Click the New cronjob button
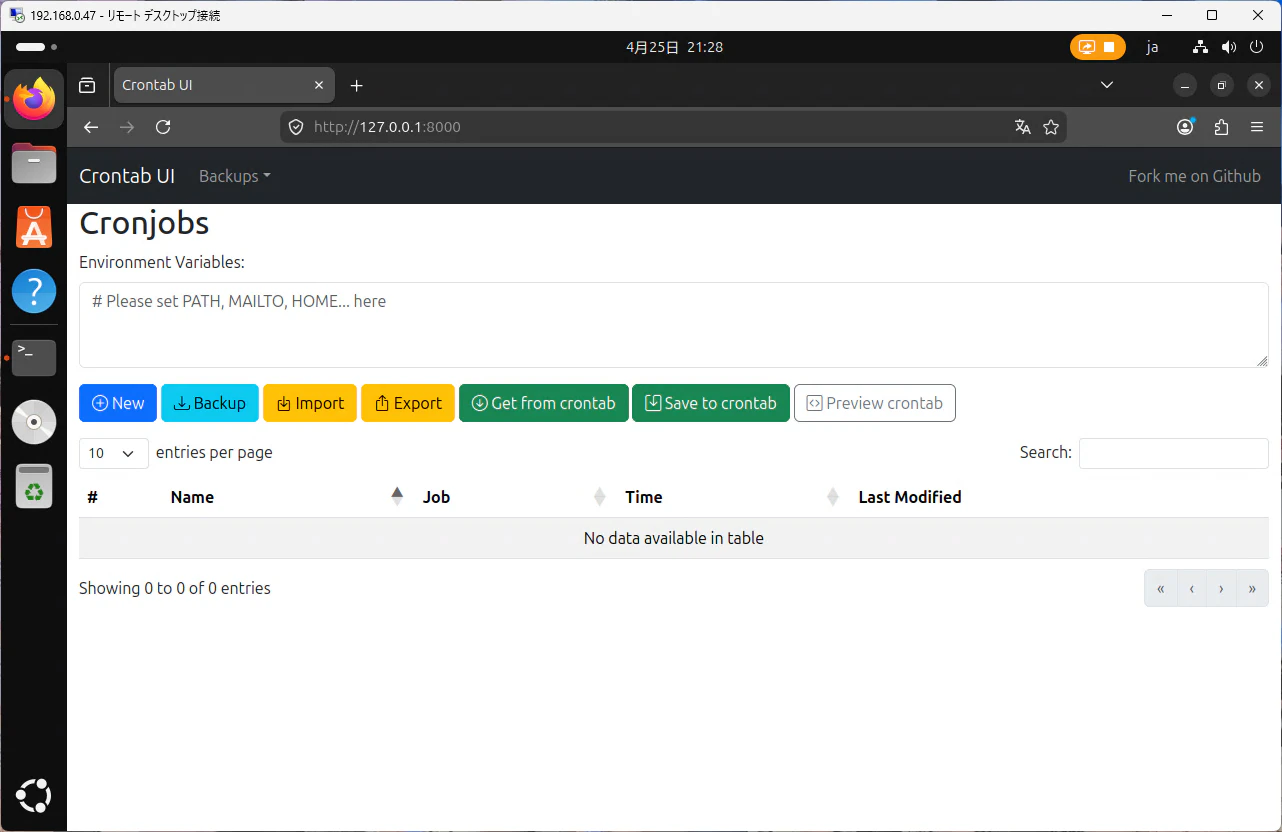 [x=118, y=403]
